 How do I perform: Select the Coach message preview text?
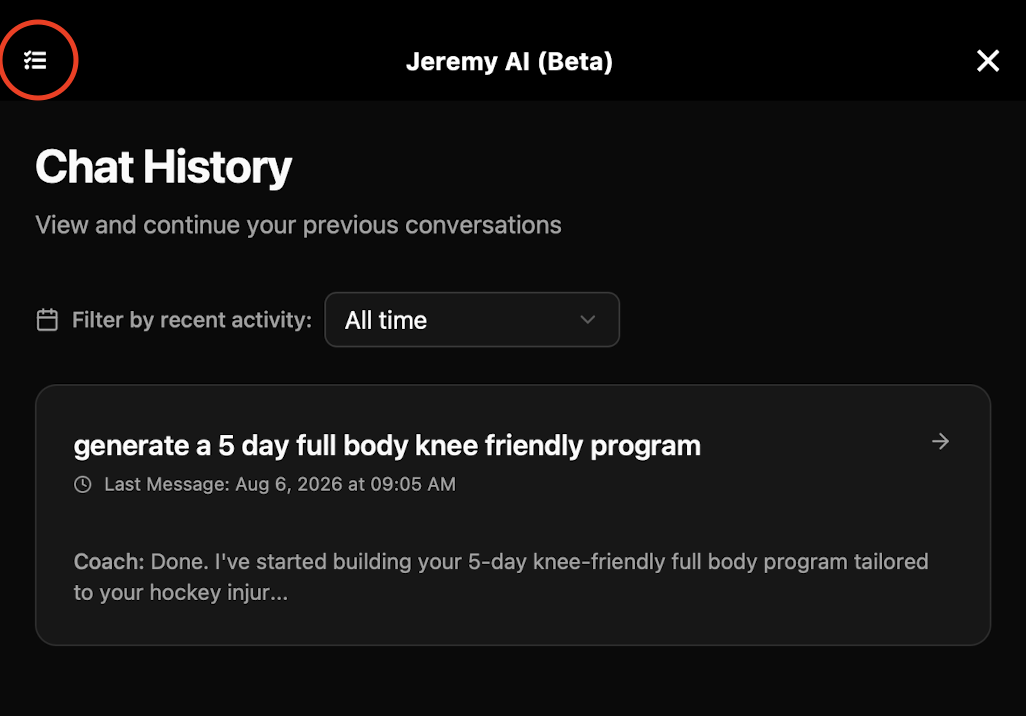tap(501, 577)
